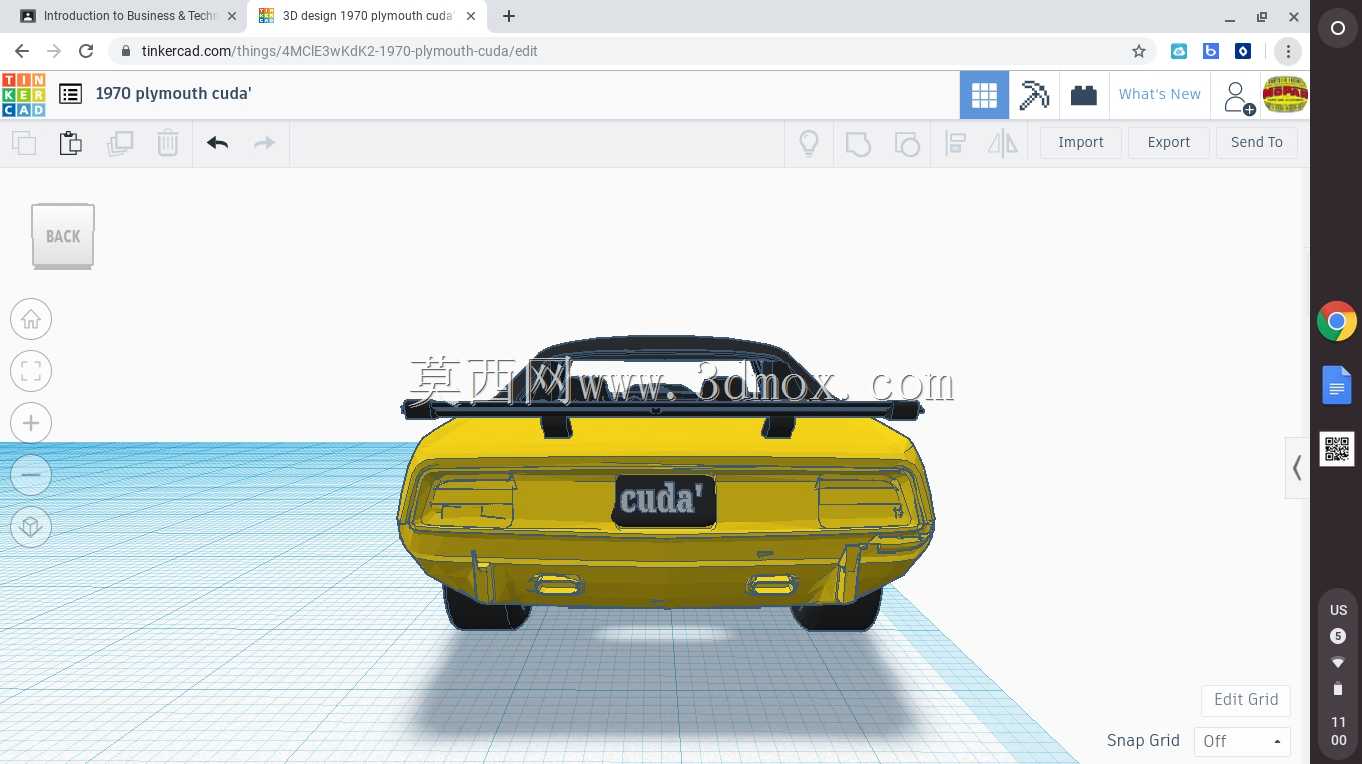Click the BACK face of the view cube
1362x764 pixels.
pyautogui.click(x=63, y=236)
